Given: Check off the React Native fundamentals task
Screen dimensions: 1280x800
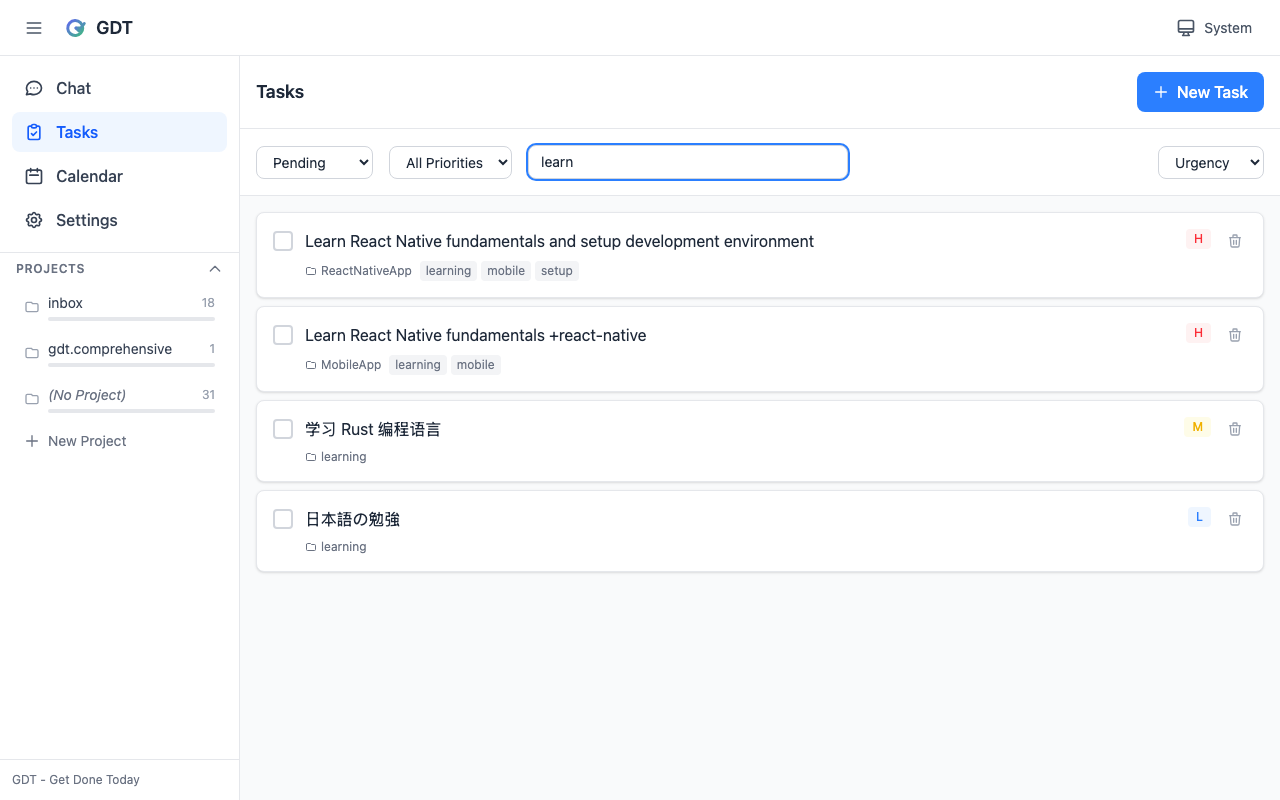Looking at the screenshot, I should [x=283, y=240].
